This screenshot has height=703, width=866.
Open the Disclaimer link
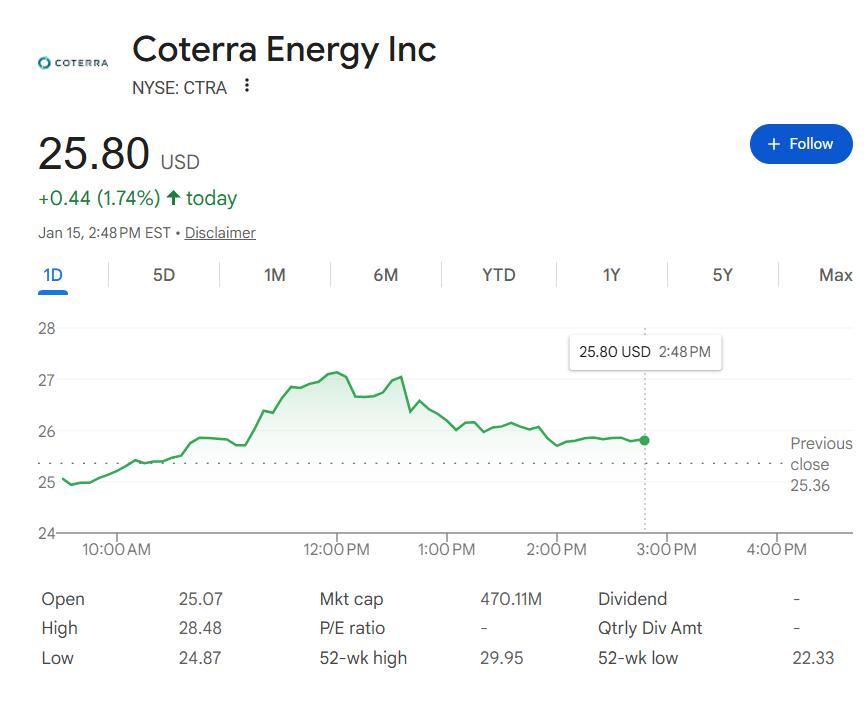tap(220, 233)
